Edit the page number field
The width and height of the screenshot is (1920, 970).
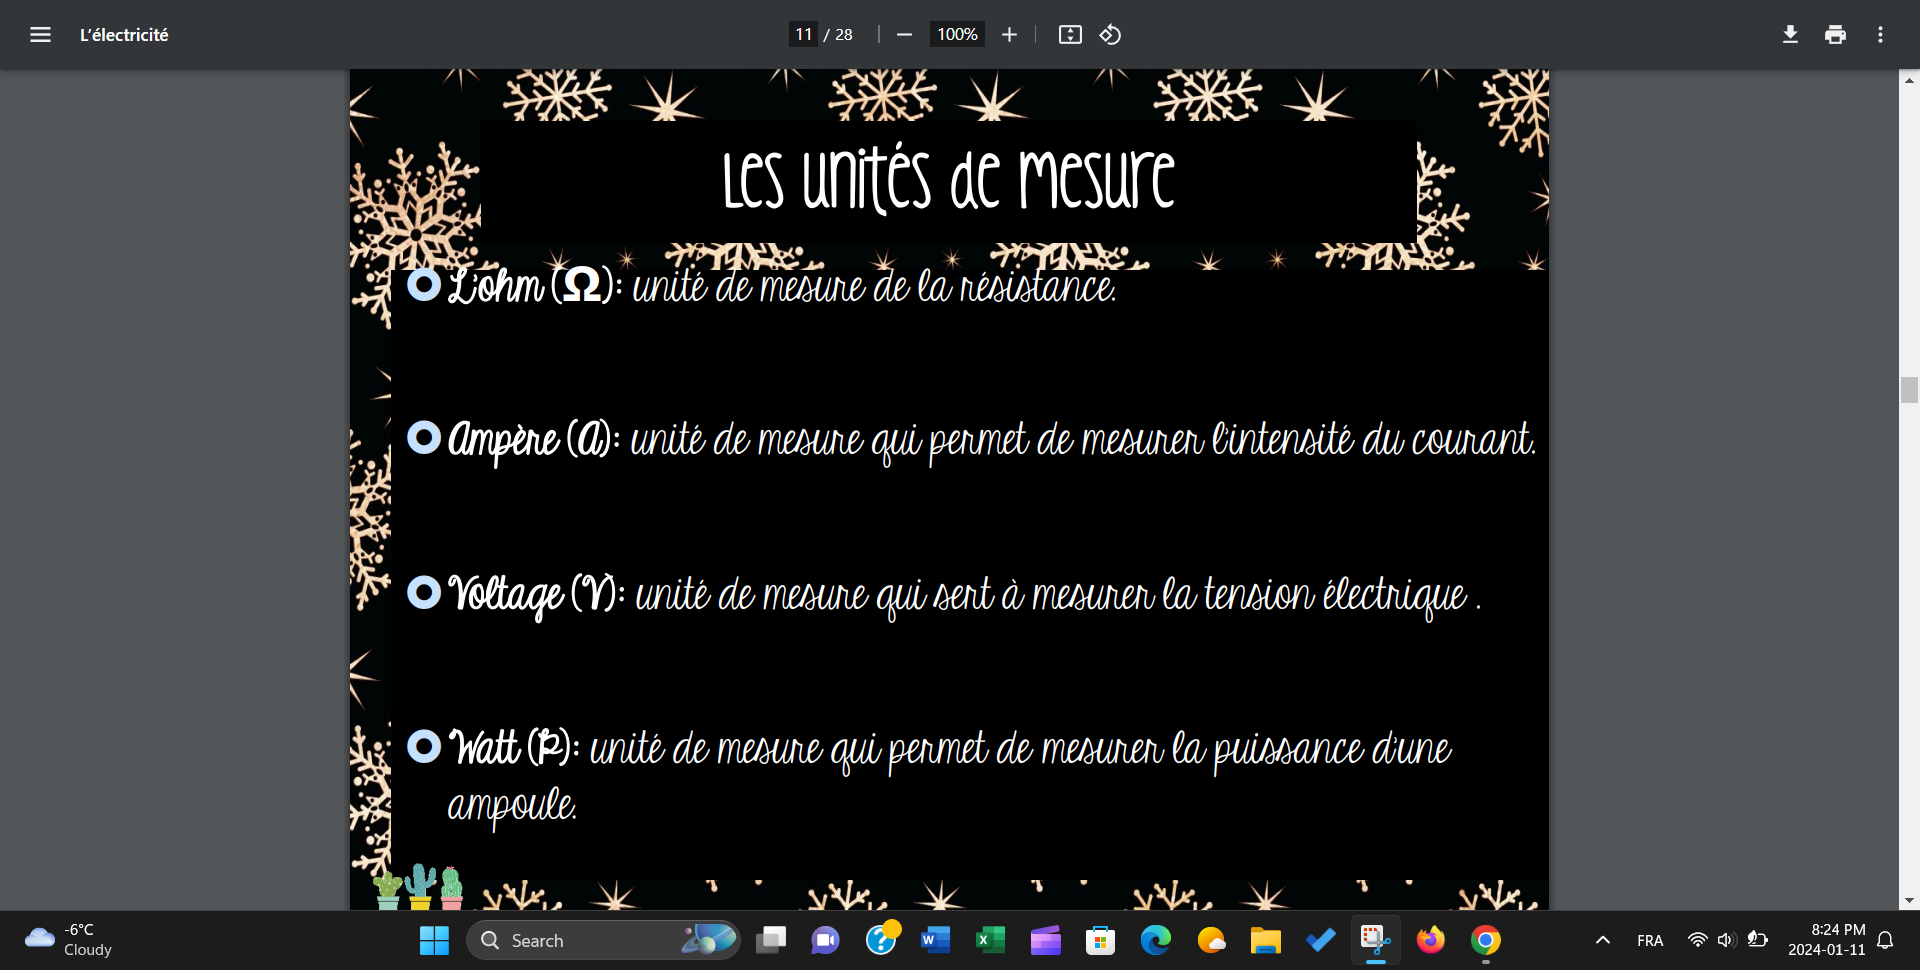(803, 35)
